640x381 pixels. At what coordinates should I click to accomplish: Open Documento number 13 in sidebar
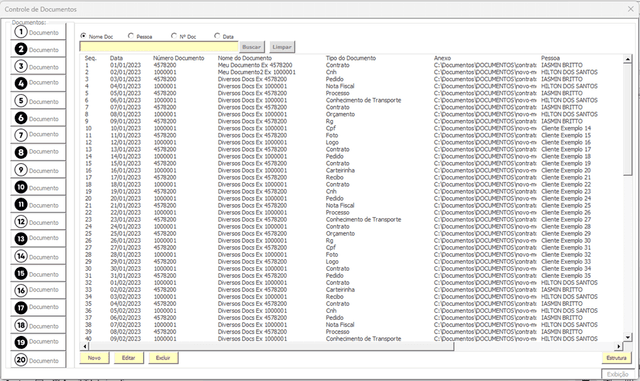tap(38, 238)
